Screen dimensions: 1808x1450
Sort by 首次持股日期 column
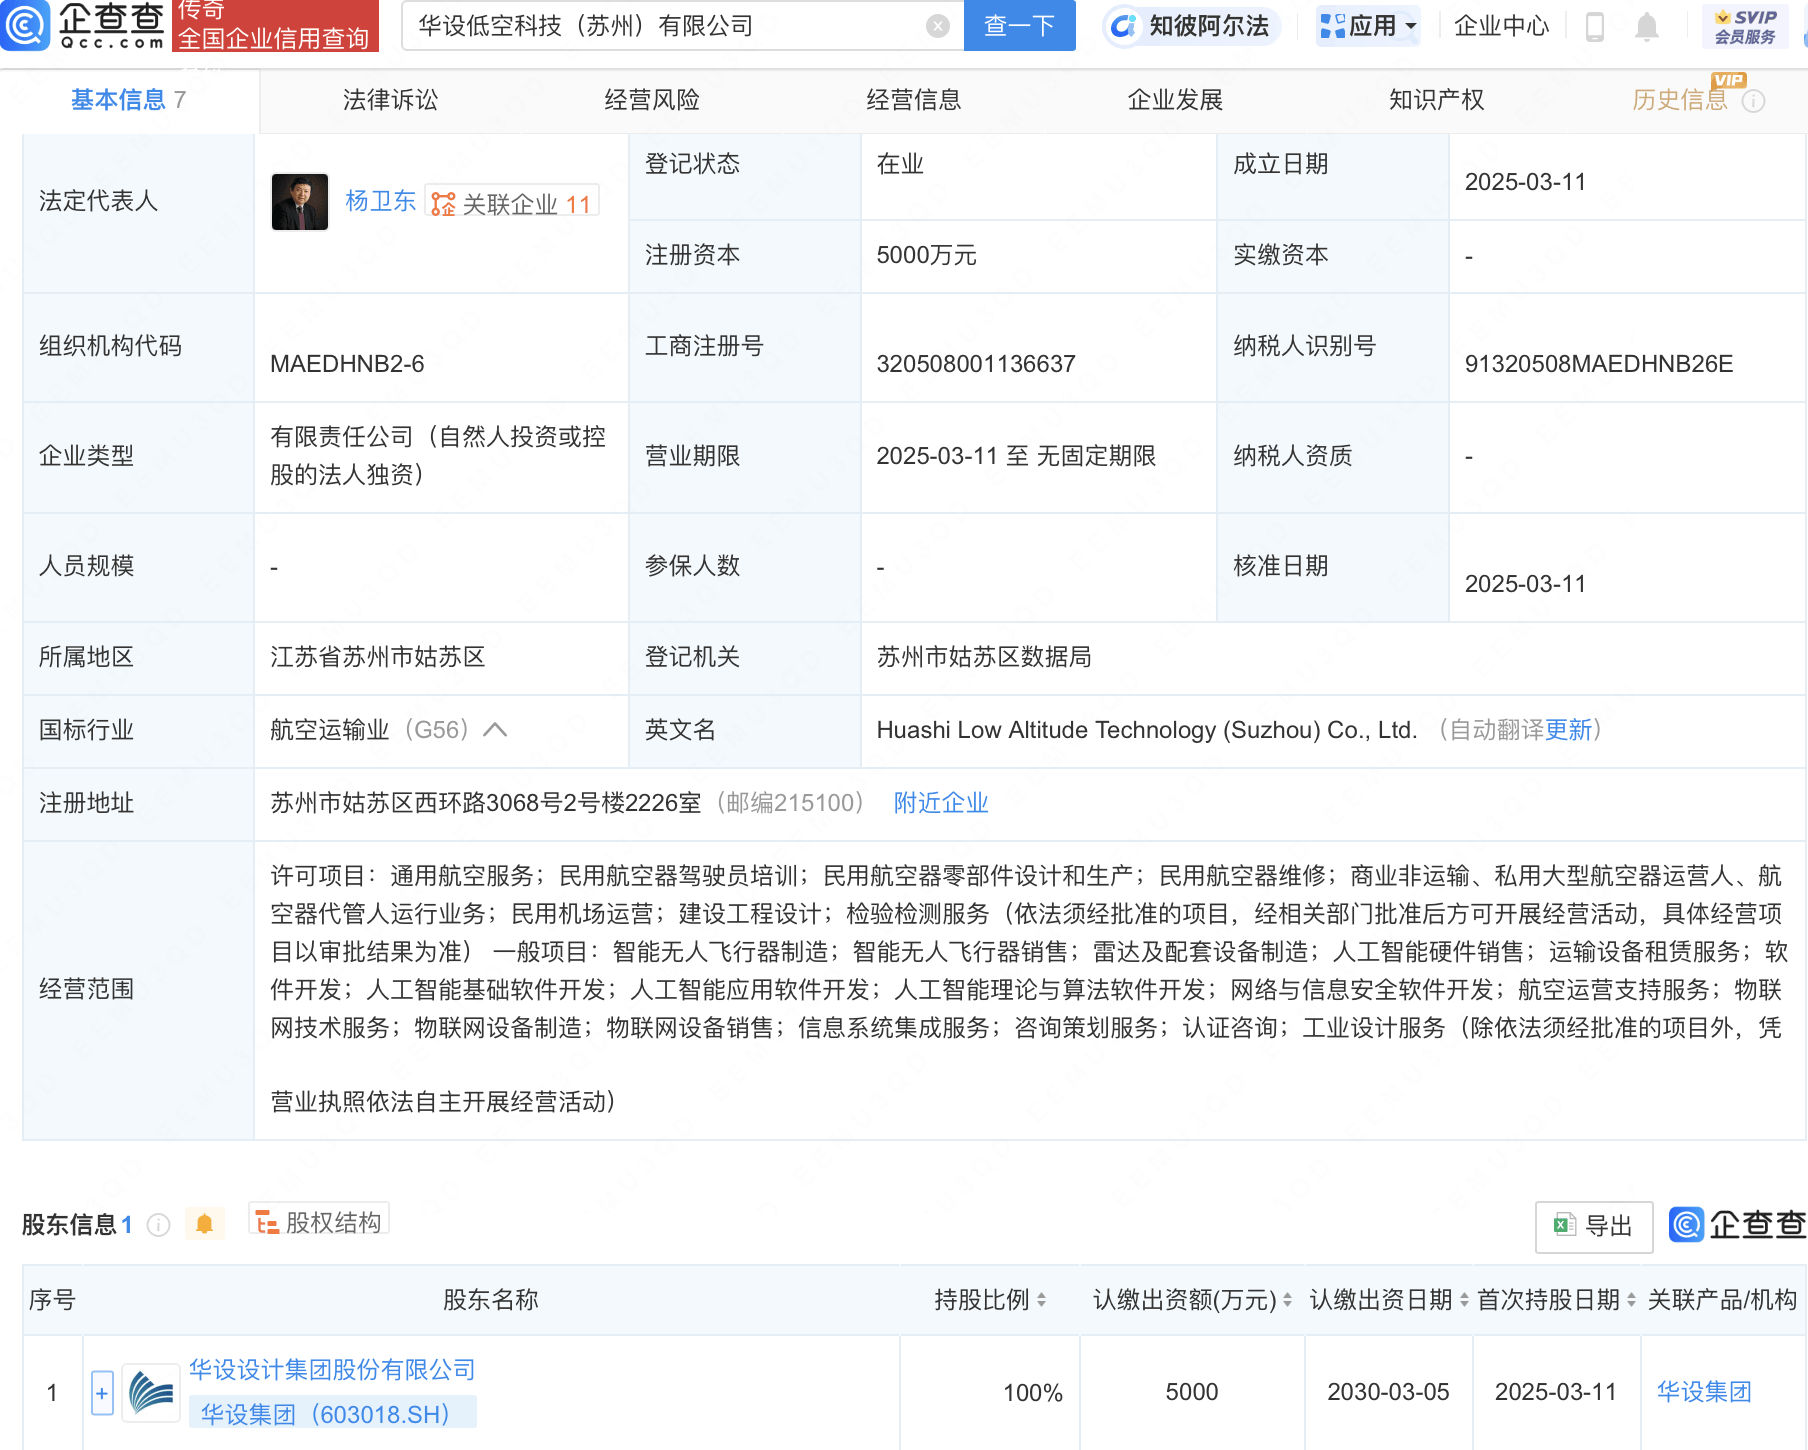[x=1631, y=1300]
